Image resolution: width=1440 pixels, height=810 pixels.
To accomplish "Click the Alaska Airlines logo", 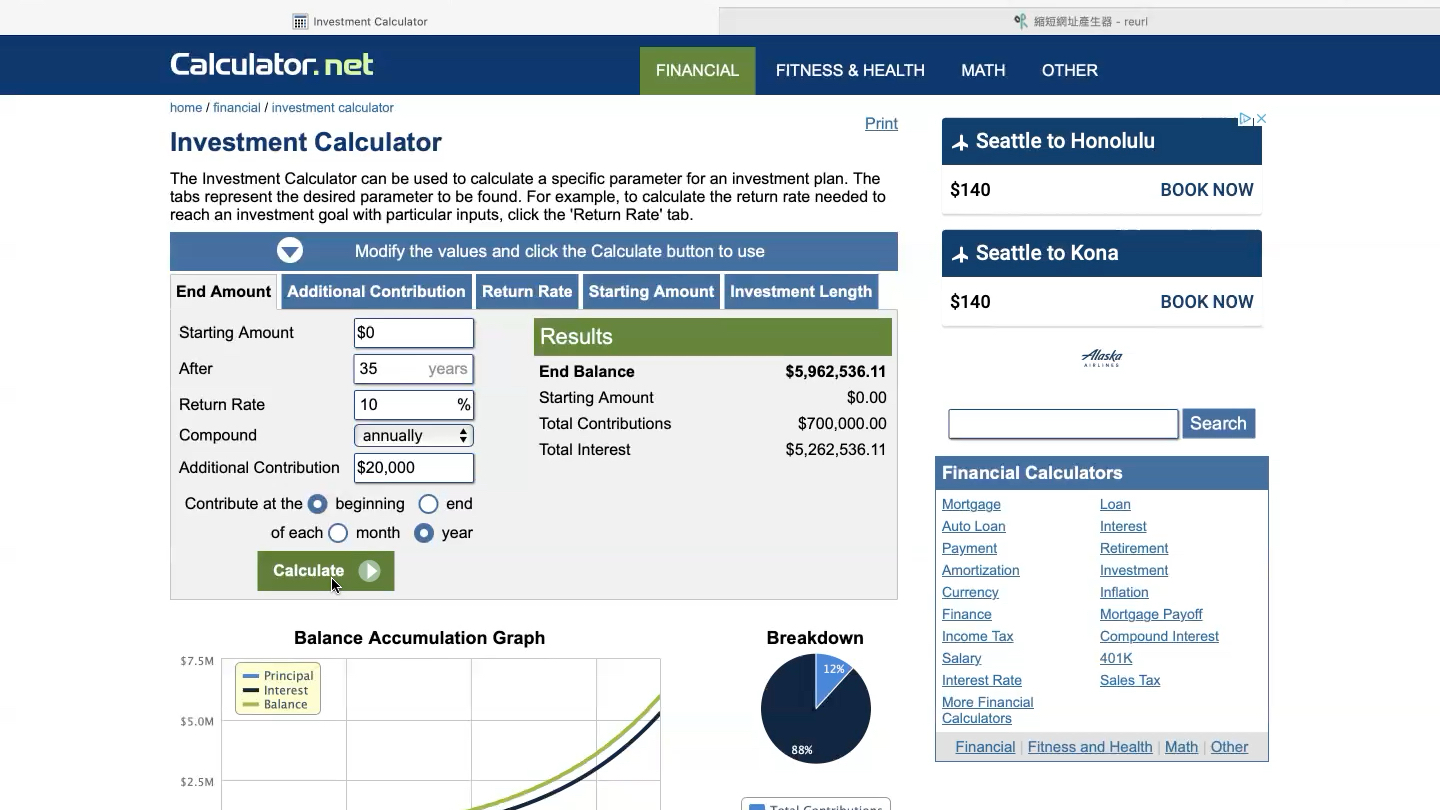I will click(x=1102, y=358).
